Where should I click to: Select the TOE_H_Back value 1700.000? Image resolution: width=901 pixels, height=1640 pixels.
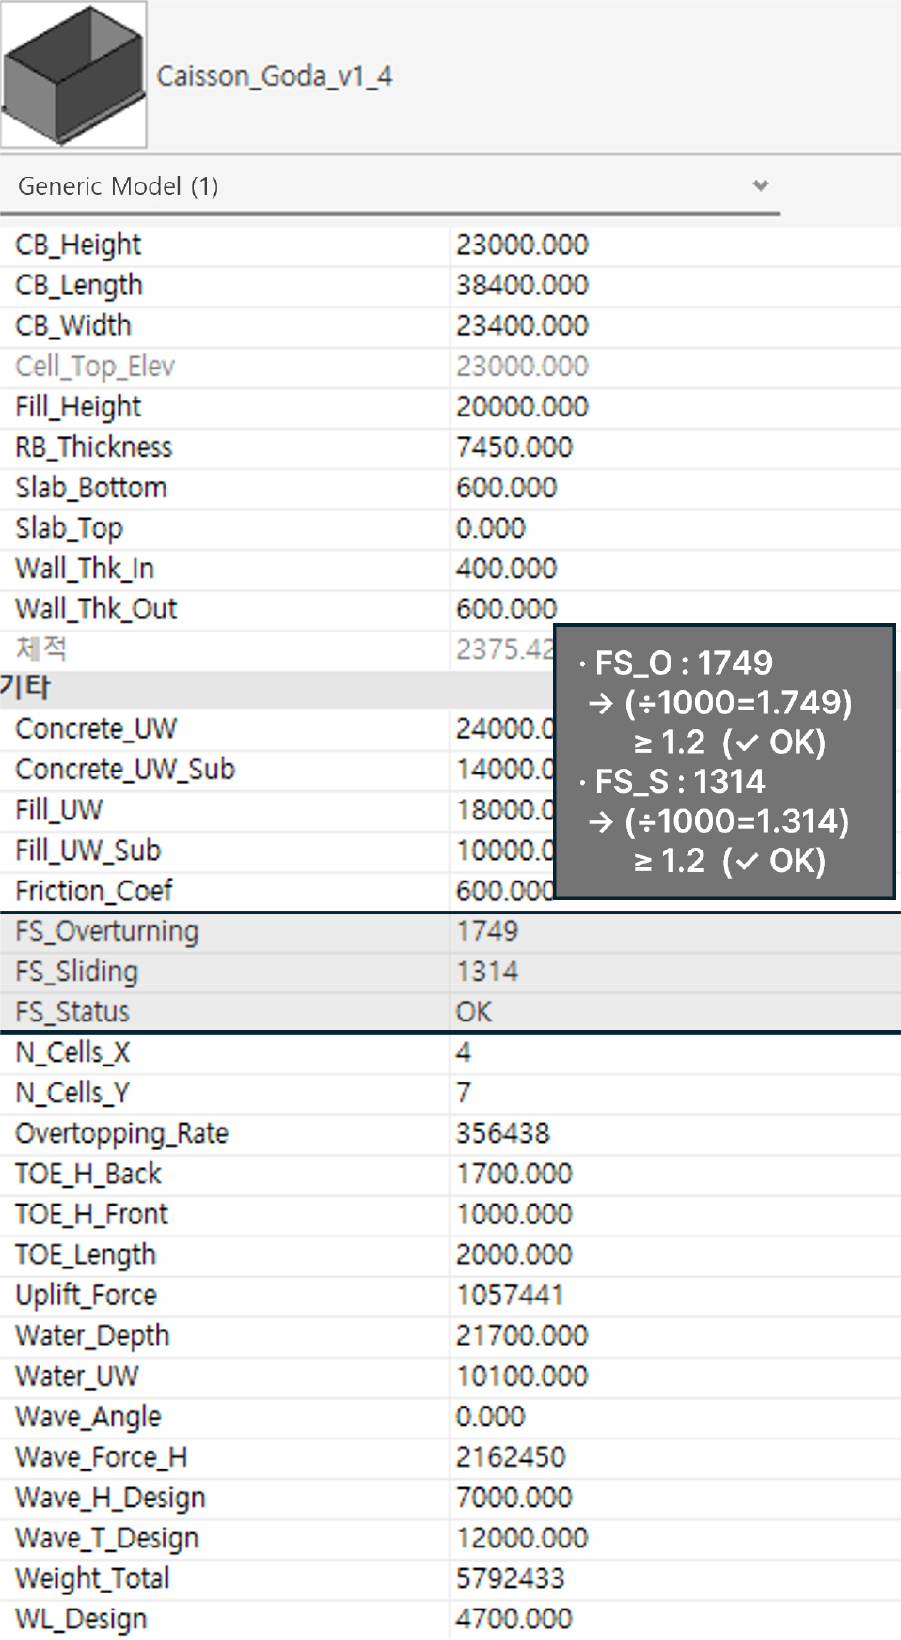pyautogui.click(x=514, y=1174)
